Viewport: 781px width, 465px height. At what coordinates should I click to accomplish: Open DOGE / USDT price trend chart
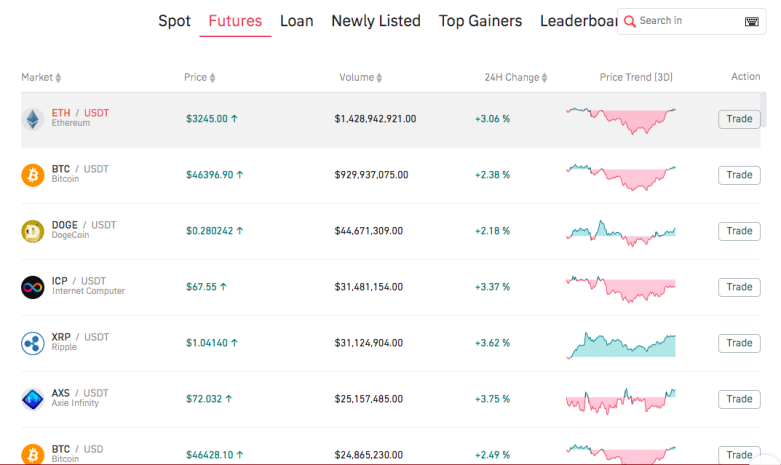[621, 233]
